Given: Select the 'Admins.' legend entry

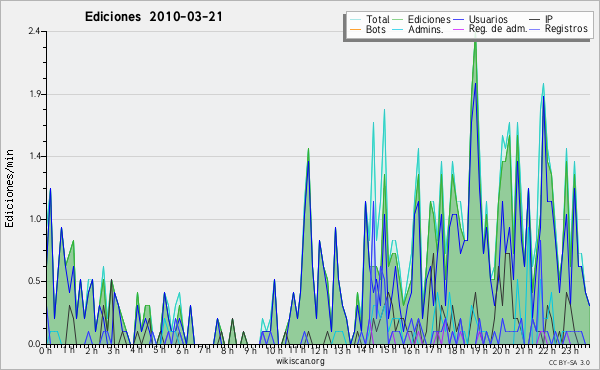Looking at the screenshot, I should pyautogui.click(x=426, y=29).
